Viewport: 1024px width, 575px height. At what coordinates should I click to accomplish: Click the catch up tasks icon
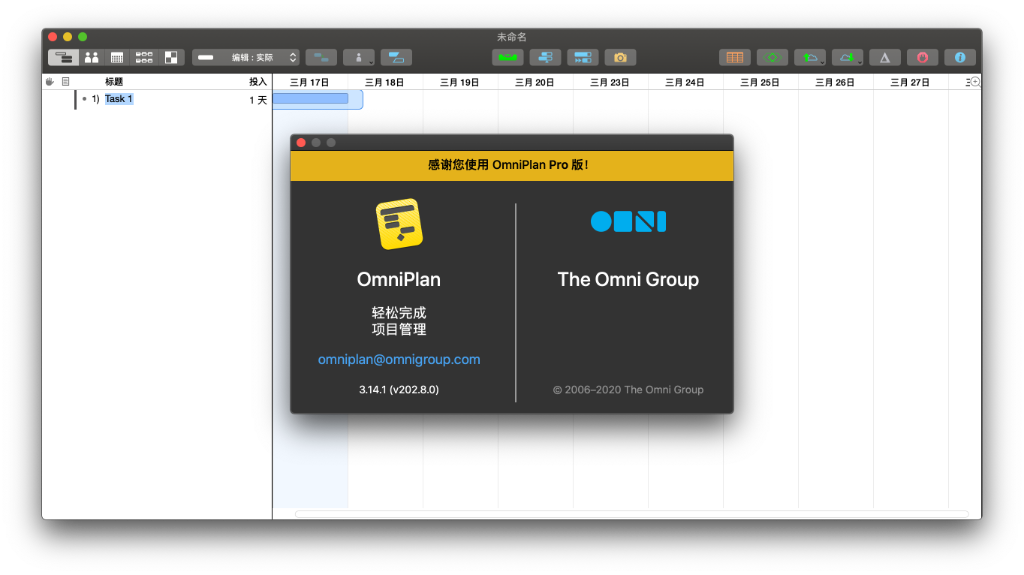545,58
